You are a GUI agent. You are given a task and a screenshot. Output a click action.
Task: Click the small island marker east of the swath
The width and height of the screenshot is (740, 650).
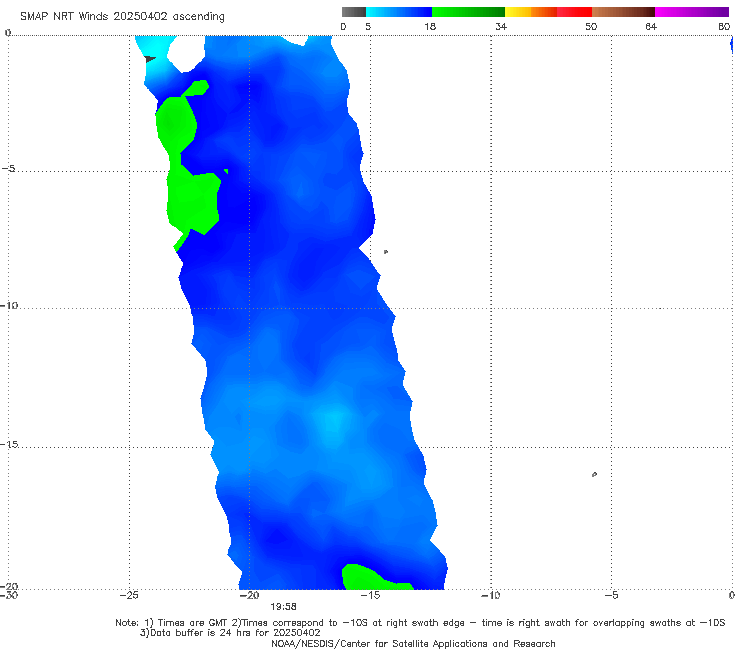click(x=386, y=252)
